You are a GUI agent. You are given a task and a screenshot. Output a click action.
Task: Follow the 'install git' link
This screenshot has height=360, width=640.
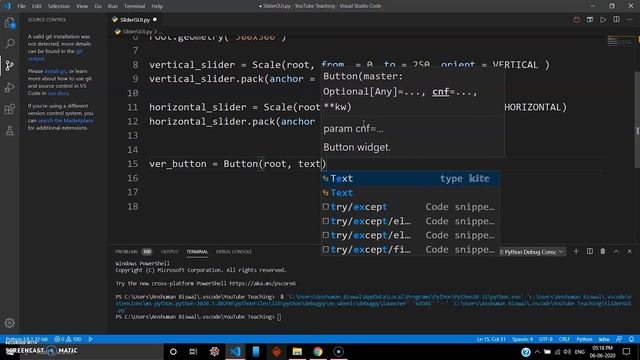pos(55,71)
